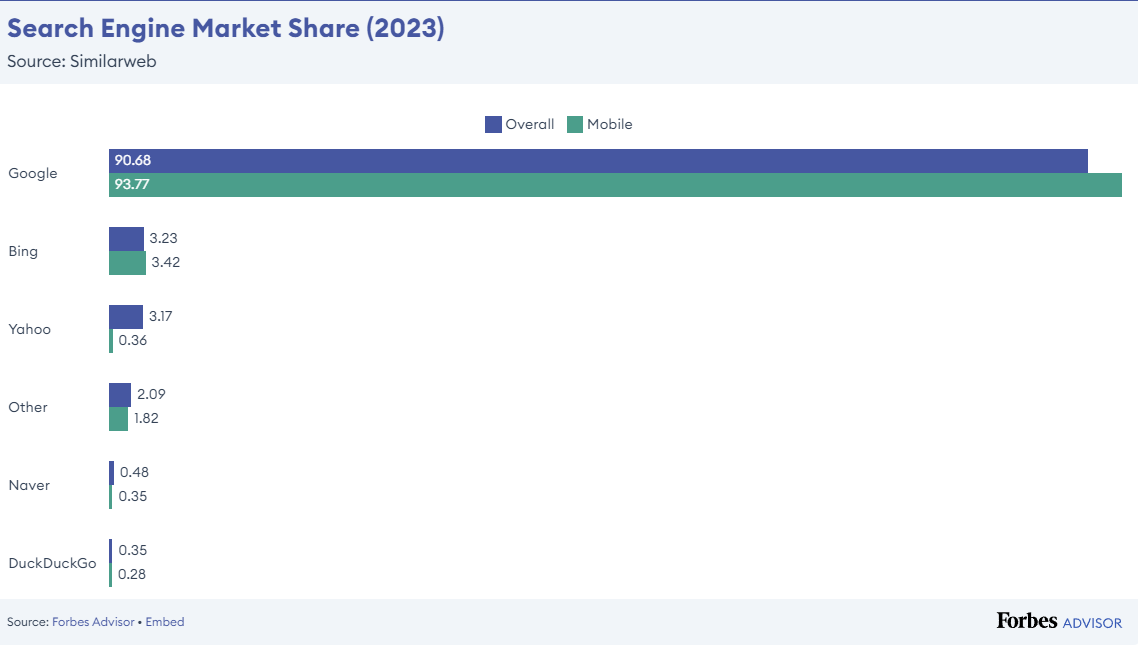The width and height of the screenshot is (1138, 651).
Task: Click the Forbes Advisor logo
Action: (x=1059, y=621)
